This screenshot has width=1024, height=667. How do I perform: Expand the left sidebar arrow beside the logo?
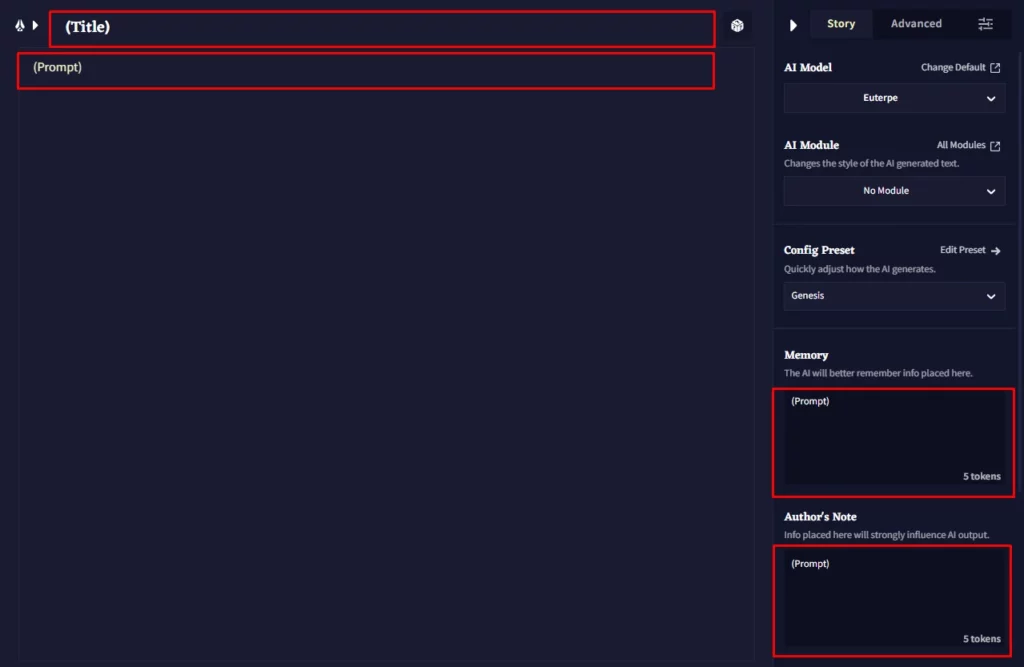click(35, 25)
